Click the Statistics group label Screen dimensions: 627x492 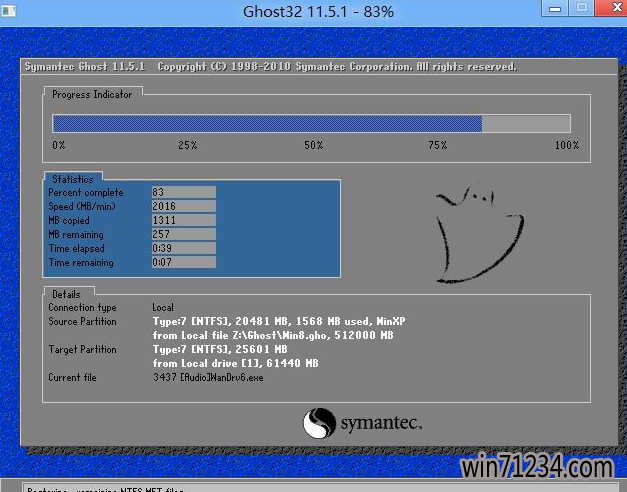73,179
